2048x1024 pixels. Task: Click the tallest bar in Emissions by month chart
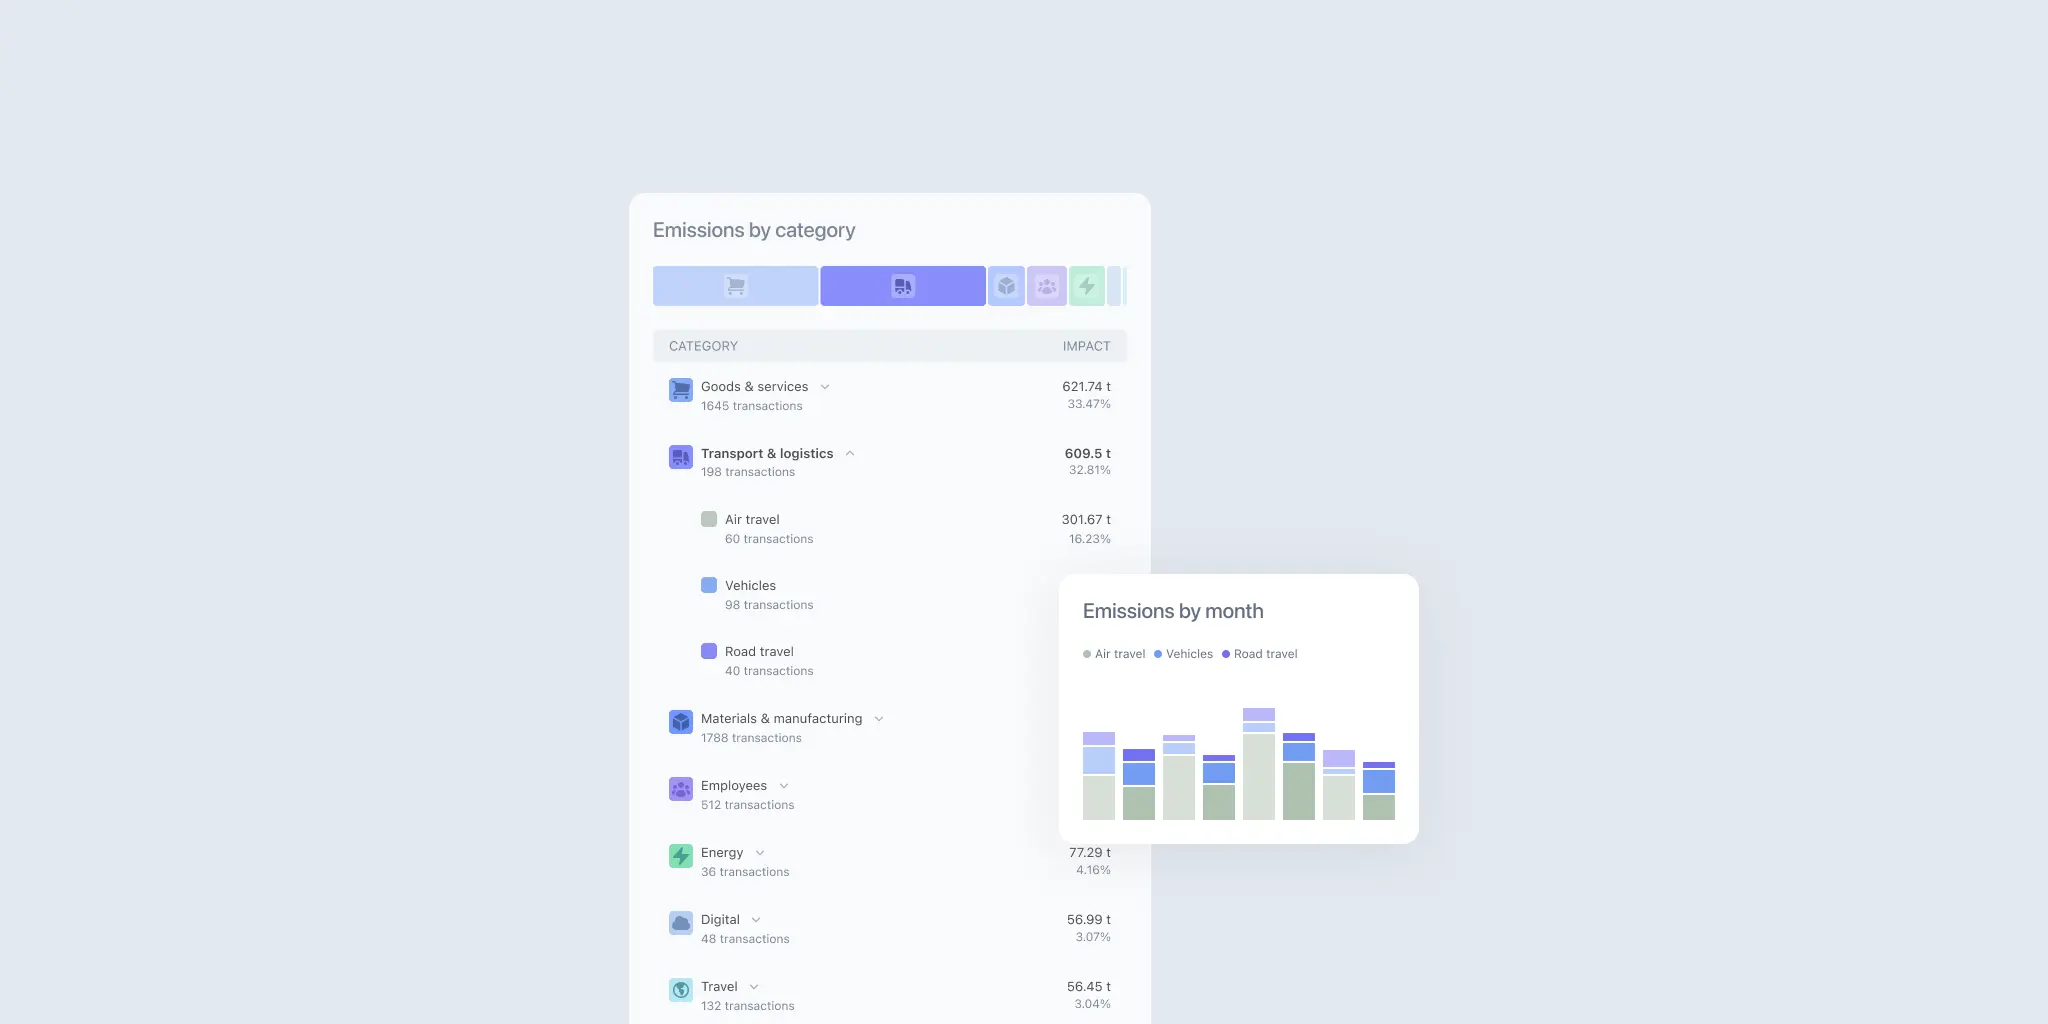click(1258, 770)
